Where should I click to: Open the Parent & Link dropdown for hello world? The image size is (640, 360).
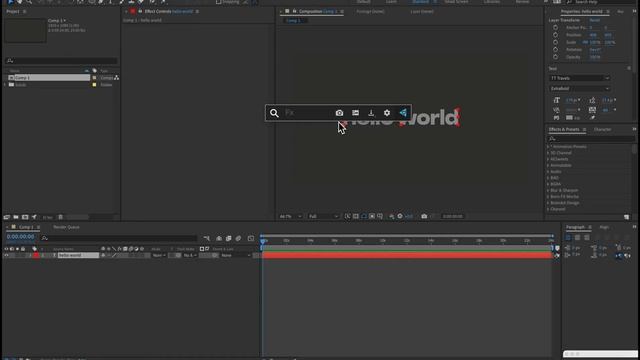point(236,256)
